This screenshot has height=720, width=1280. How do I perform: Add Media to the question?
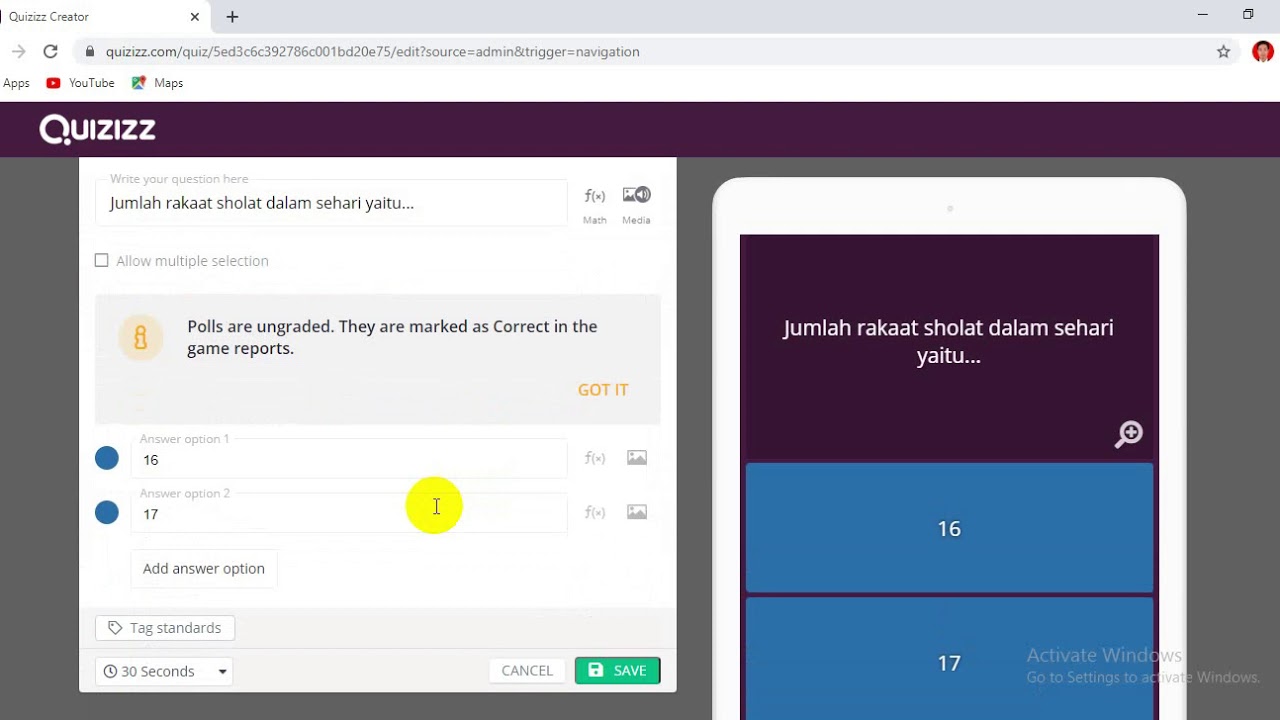coord(636,204)
